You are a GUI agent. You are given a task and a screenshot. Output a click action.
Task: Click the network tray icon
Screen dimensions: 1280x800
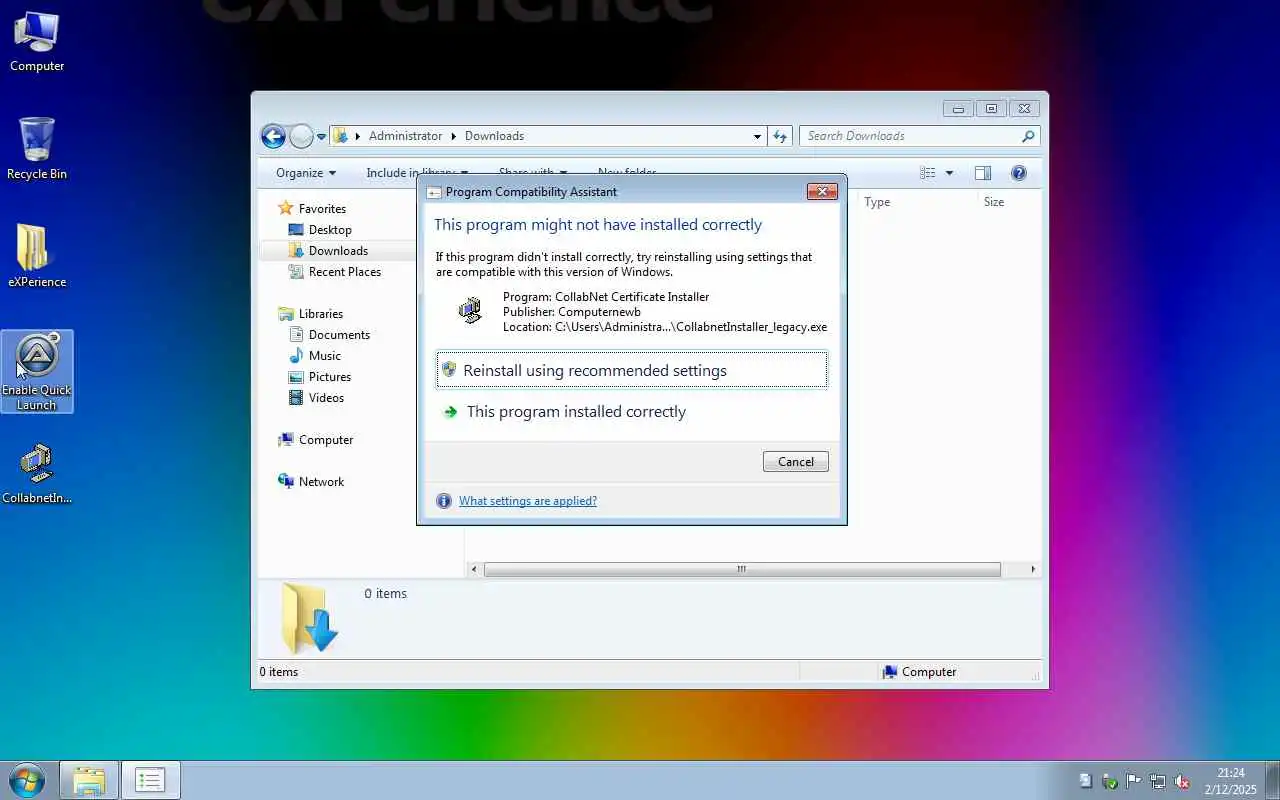pos(1158,781)
